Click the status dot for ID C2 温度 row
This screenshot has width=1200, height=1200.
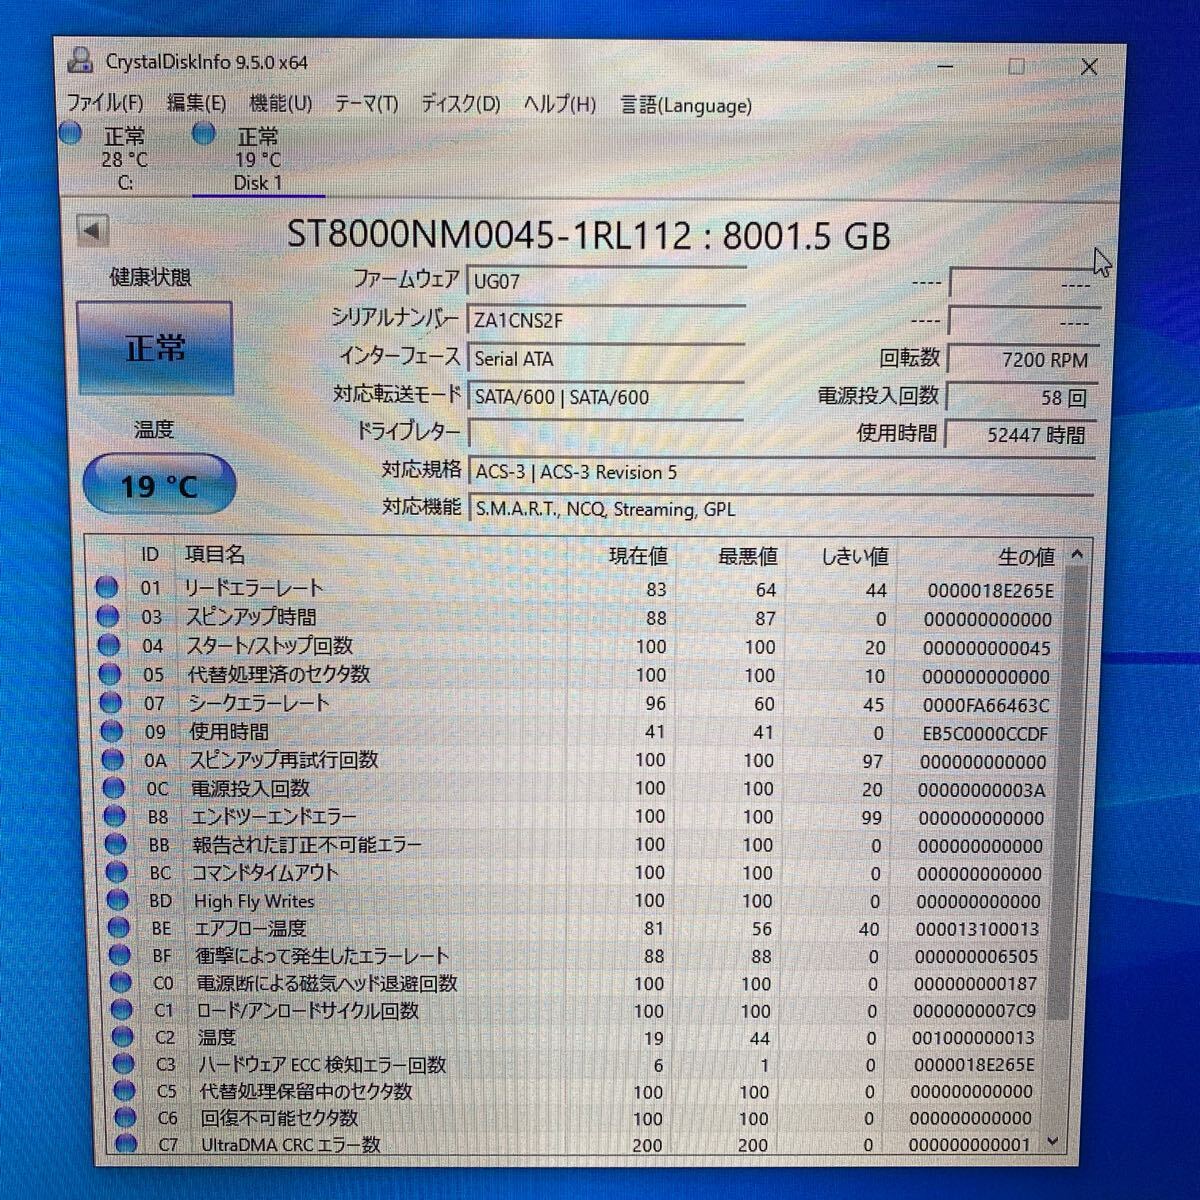(122, 1037)
